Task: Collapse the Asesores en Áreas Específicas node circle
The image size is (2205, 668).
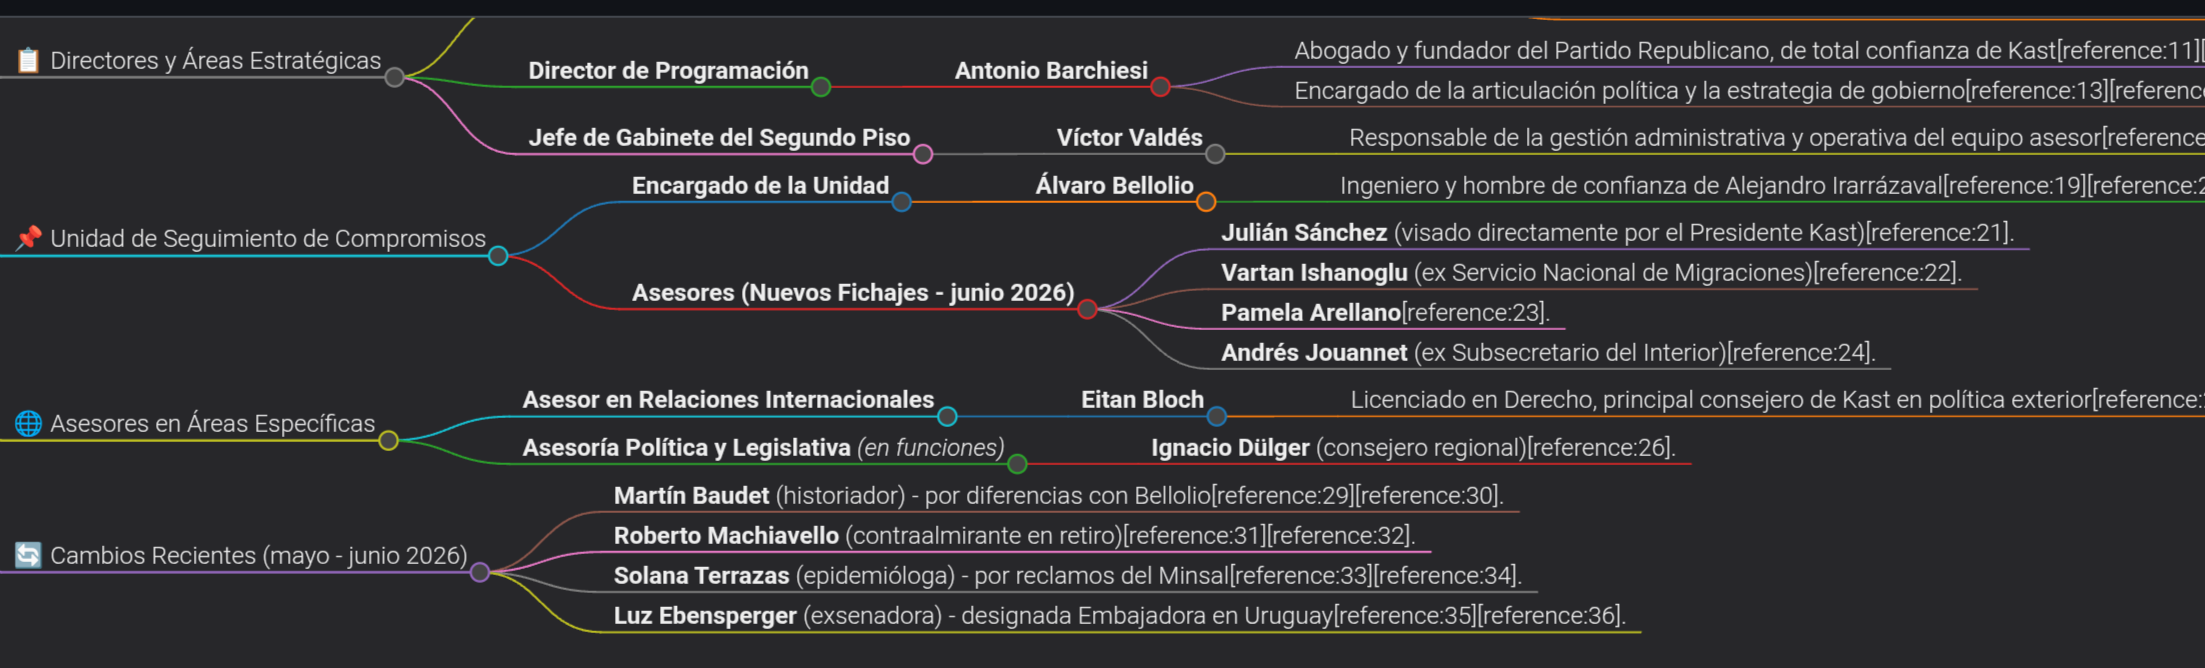Action: 389,440
